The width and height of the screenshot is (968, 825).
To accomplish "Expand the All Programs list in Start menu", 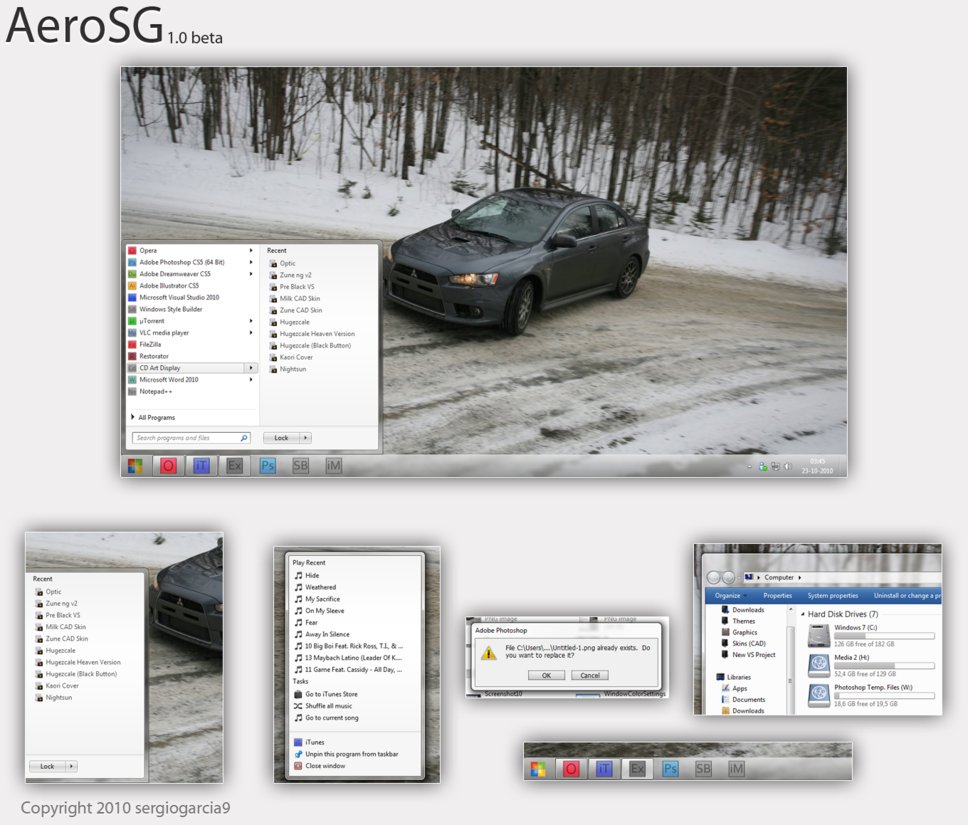I will coord(156,417).
